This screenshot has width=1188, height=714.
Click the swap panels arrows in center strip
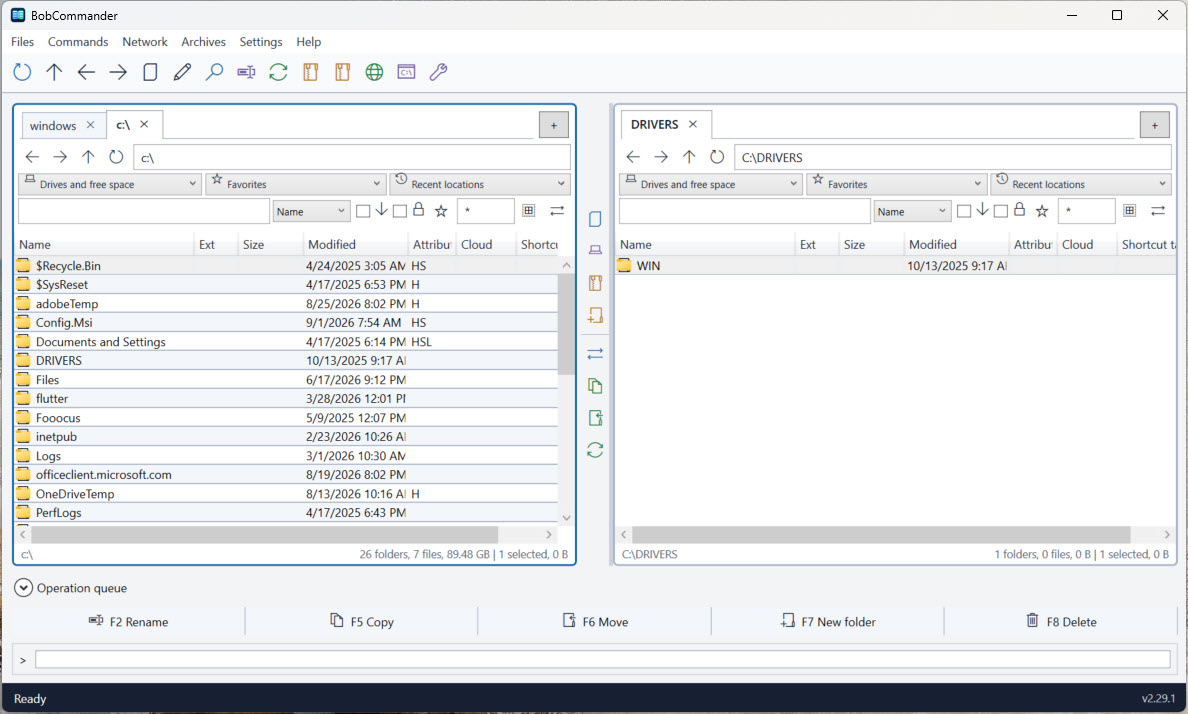click(x=596, y=354)
